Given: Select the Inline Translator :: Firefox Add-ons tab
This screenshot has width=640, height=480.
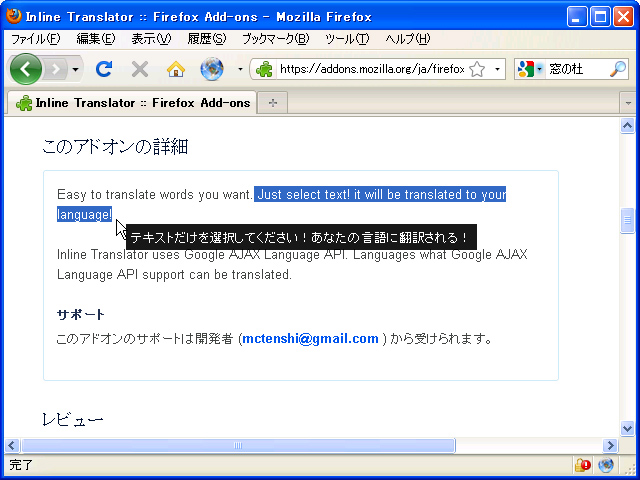Looking at the screenshot, I should click(132, 102).
